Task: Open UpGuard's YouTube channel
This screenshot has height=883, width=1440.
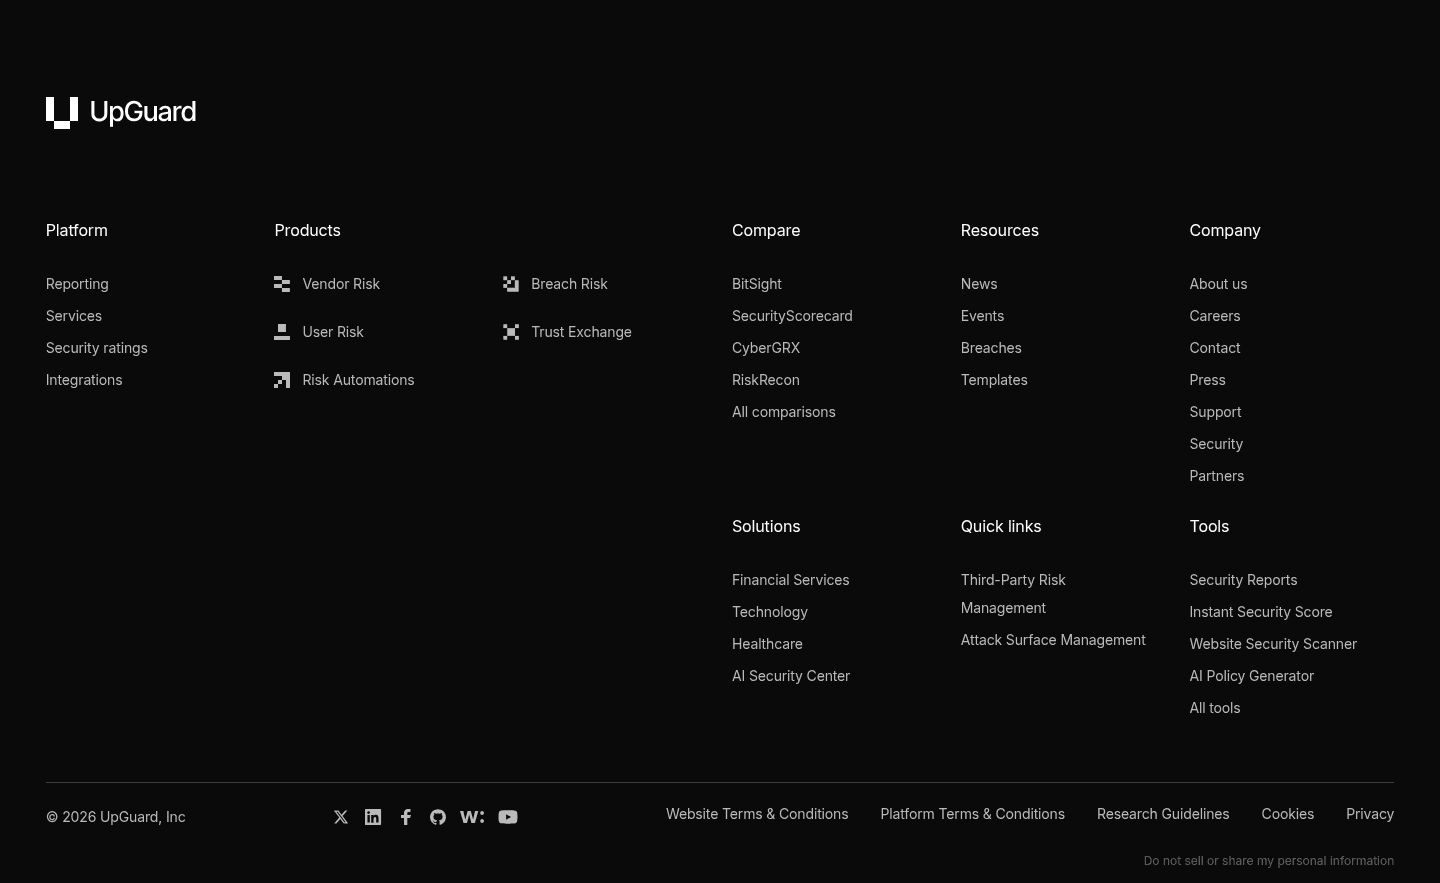Action: click(508, 817)
